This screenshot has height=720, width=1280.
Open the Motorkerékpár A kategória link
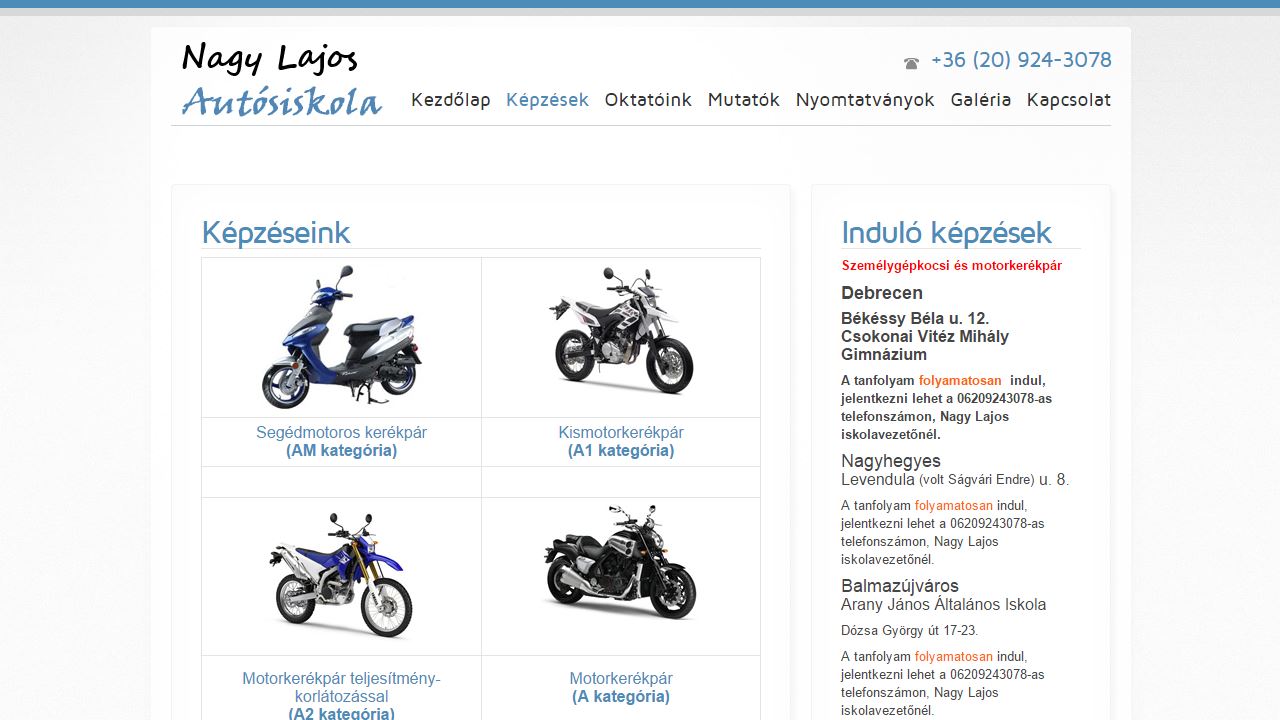(621, 687)
